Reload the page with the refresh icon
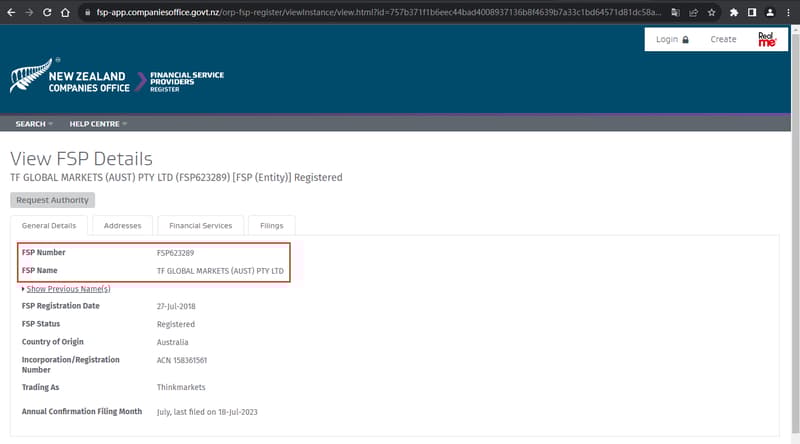The image size is (800, 444). (x=47, y=13)
